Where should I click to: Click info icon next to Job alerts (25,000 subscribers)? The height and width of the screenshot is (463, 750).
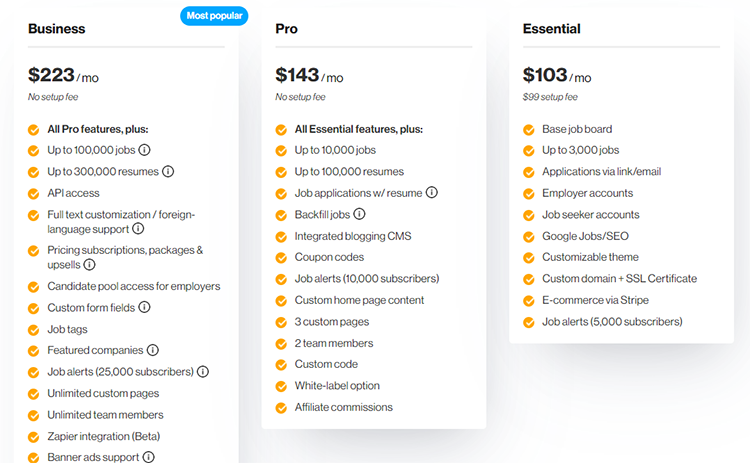point(203,372)
